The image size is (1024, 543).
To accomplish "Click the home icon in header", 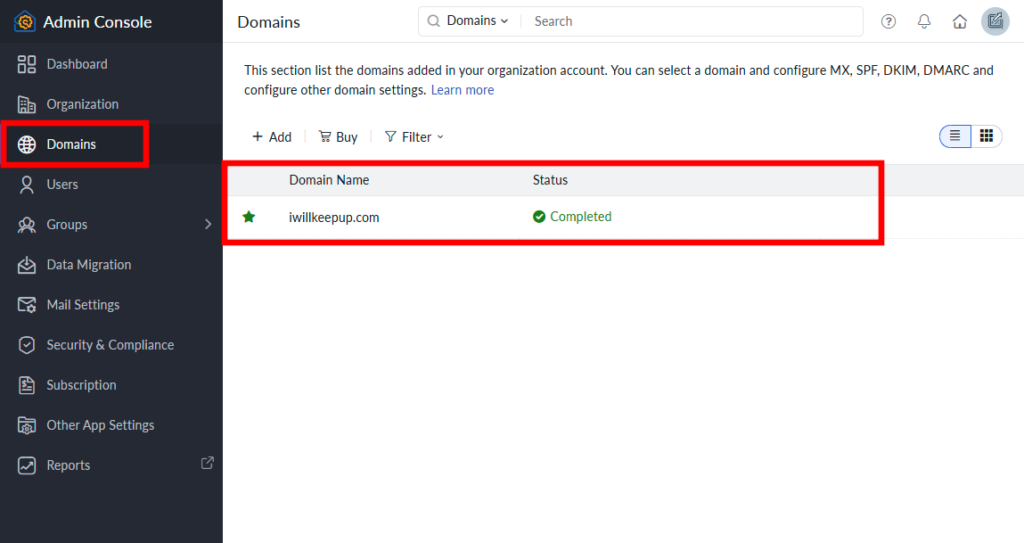I will point(959,21).
